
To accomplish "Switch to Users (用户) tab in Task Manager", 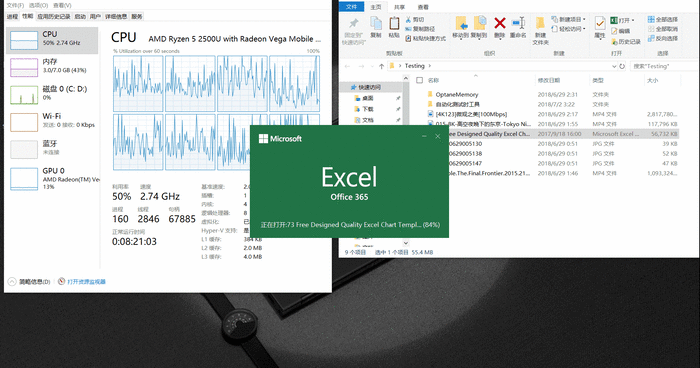I will pyautogui.click(x=95, y=17).
